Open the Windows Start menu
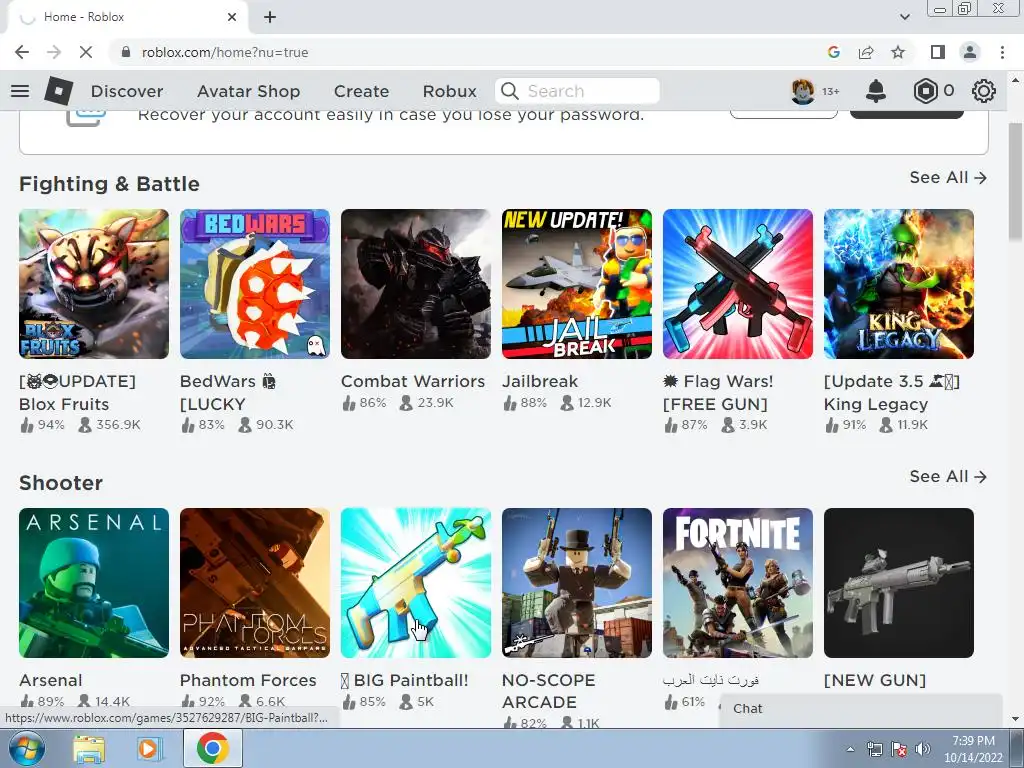The height and width of the screenshot is (768, 1024). [27, 748]
